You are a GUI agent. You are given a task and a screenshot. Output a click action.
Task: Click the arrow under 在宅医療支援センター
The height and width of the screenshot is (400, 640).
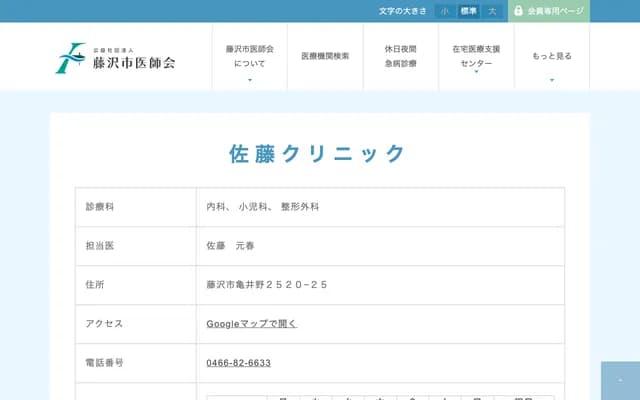(476, 79)
